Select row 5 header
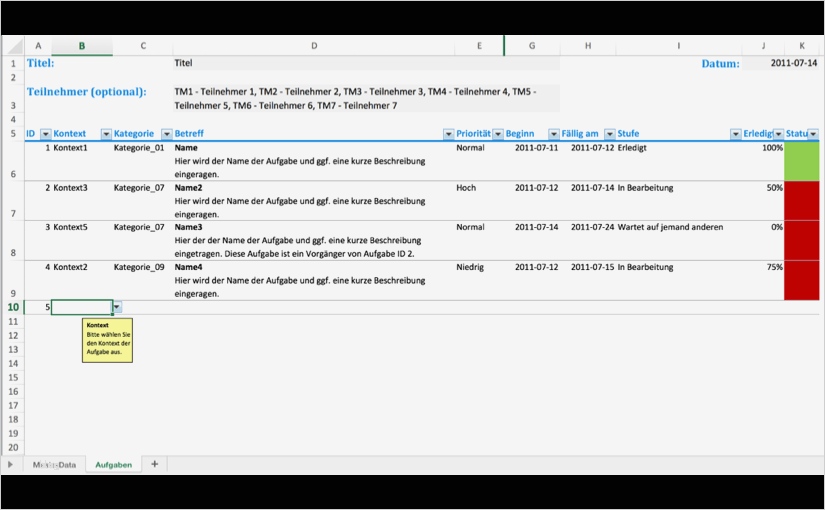This screenshot has width=825, height=510. (13, 134)
